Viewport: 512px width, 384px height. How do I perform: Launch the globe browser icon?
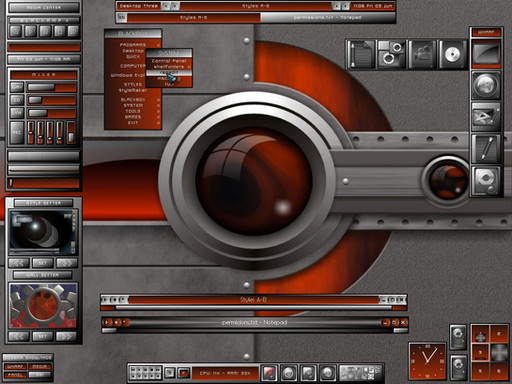coord(486,85)
